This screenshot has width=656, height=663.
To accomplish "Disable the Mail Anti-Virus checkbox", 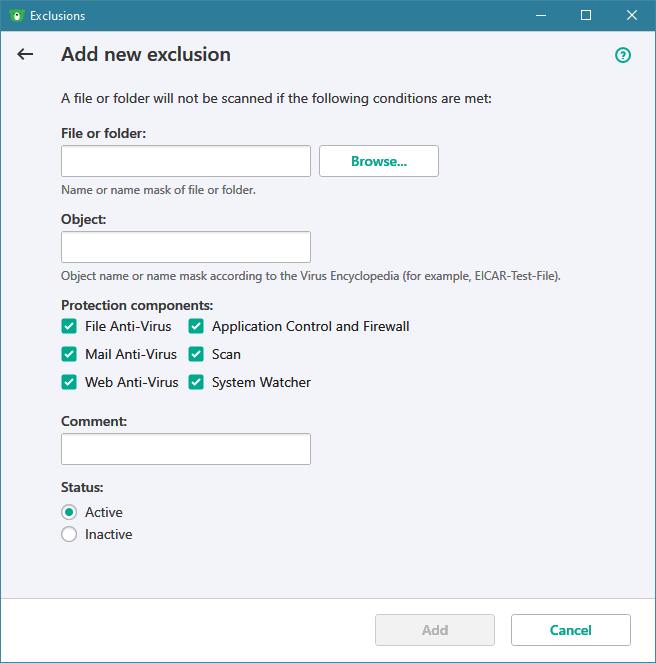I will tap(69, 354).
